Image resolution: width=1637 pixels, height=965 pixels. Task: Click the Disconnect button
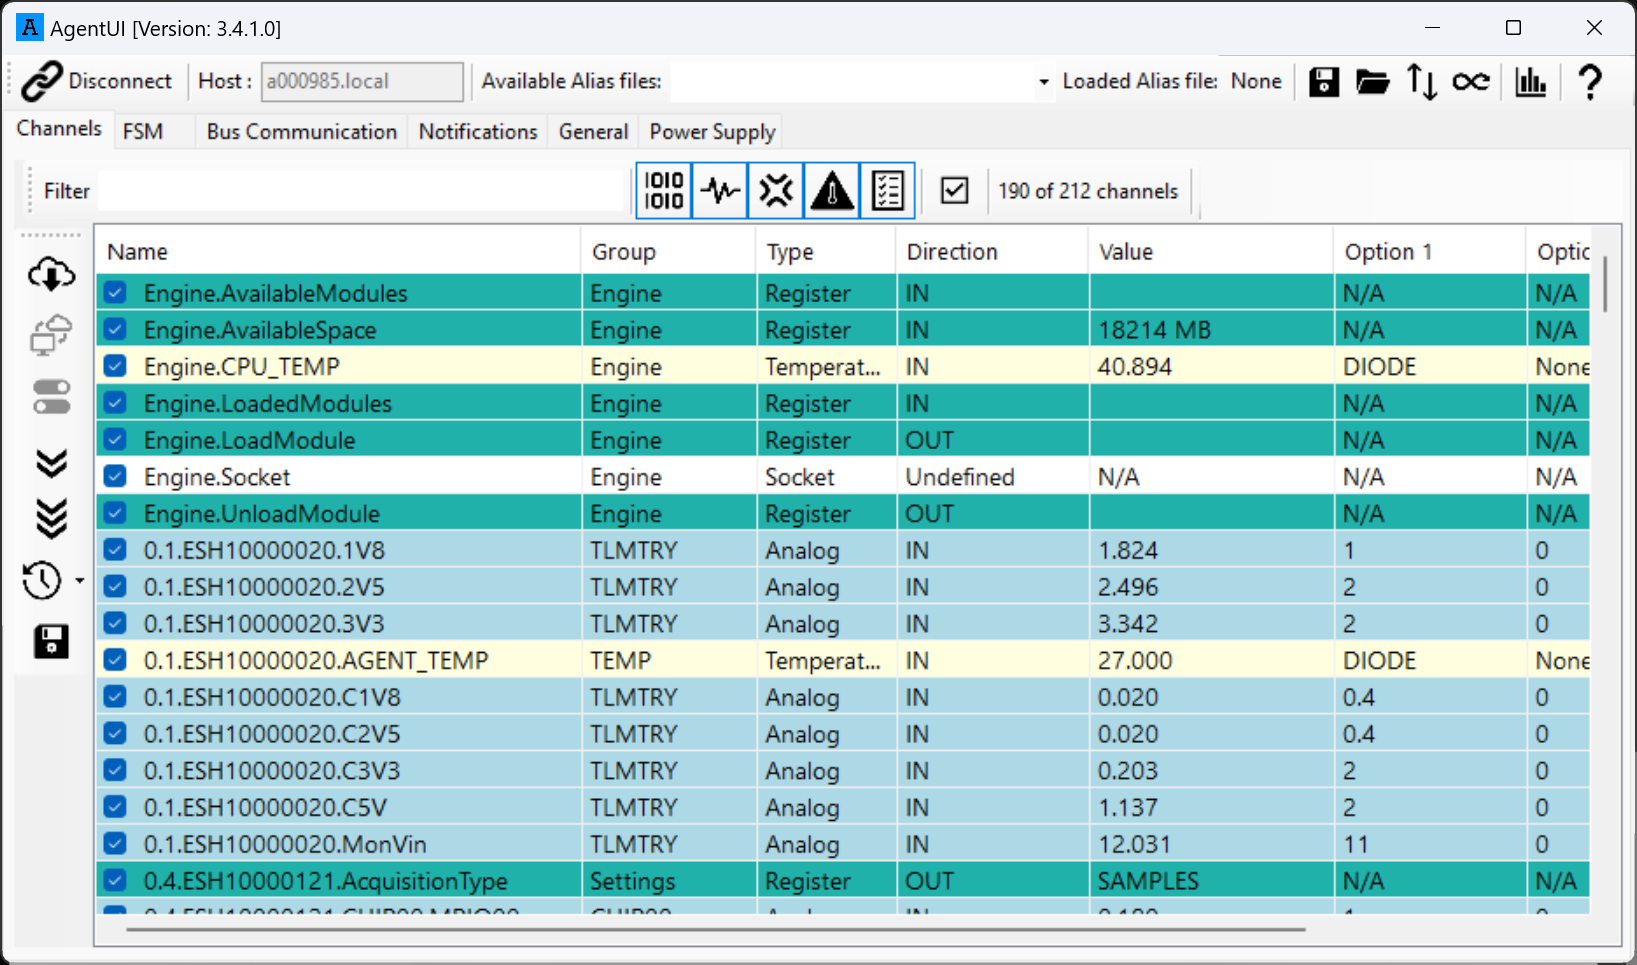98,81
